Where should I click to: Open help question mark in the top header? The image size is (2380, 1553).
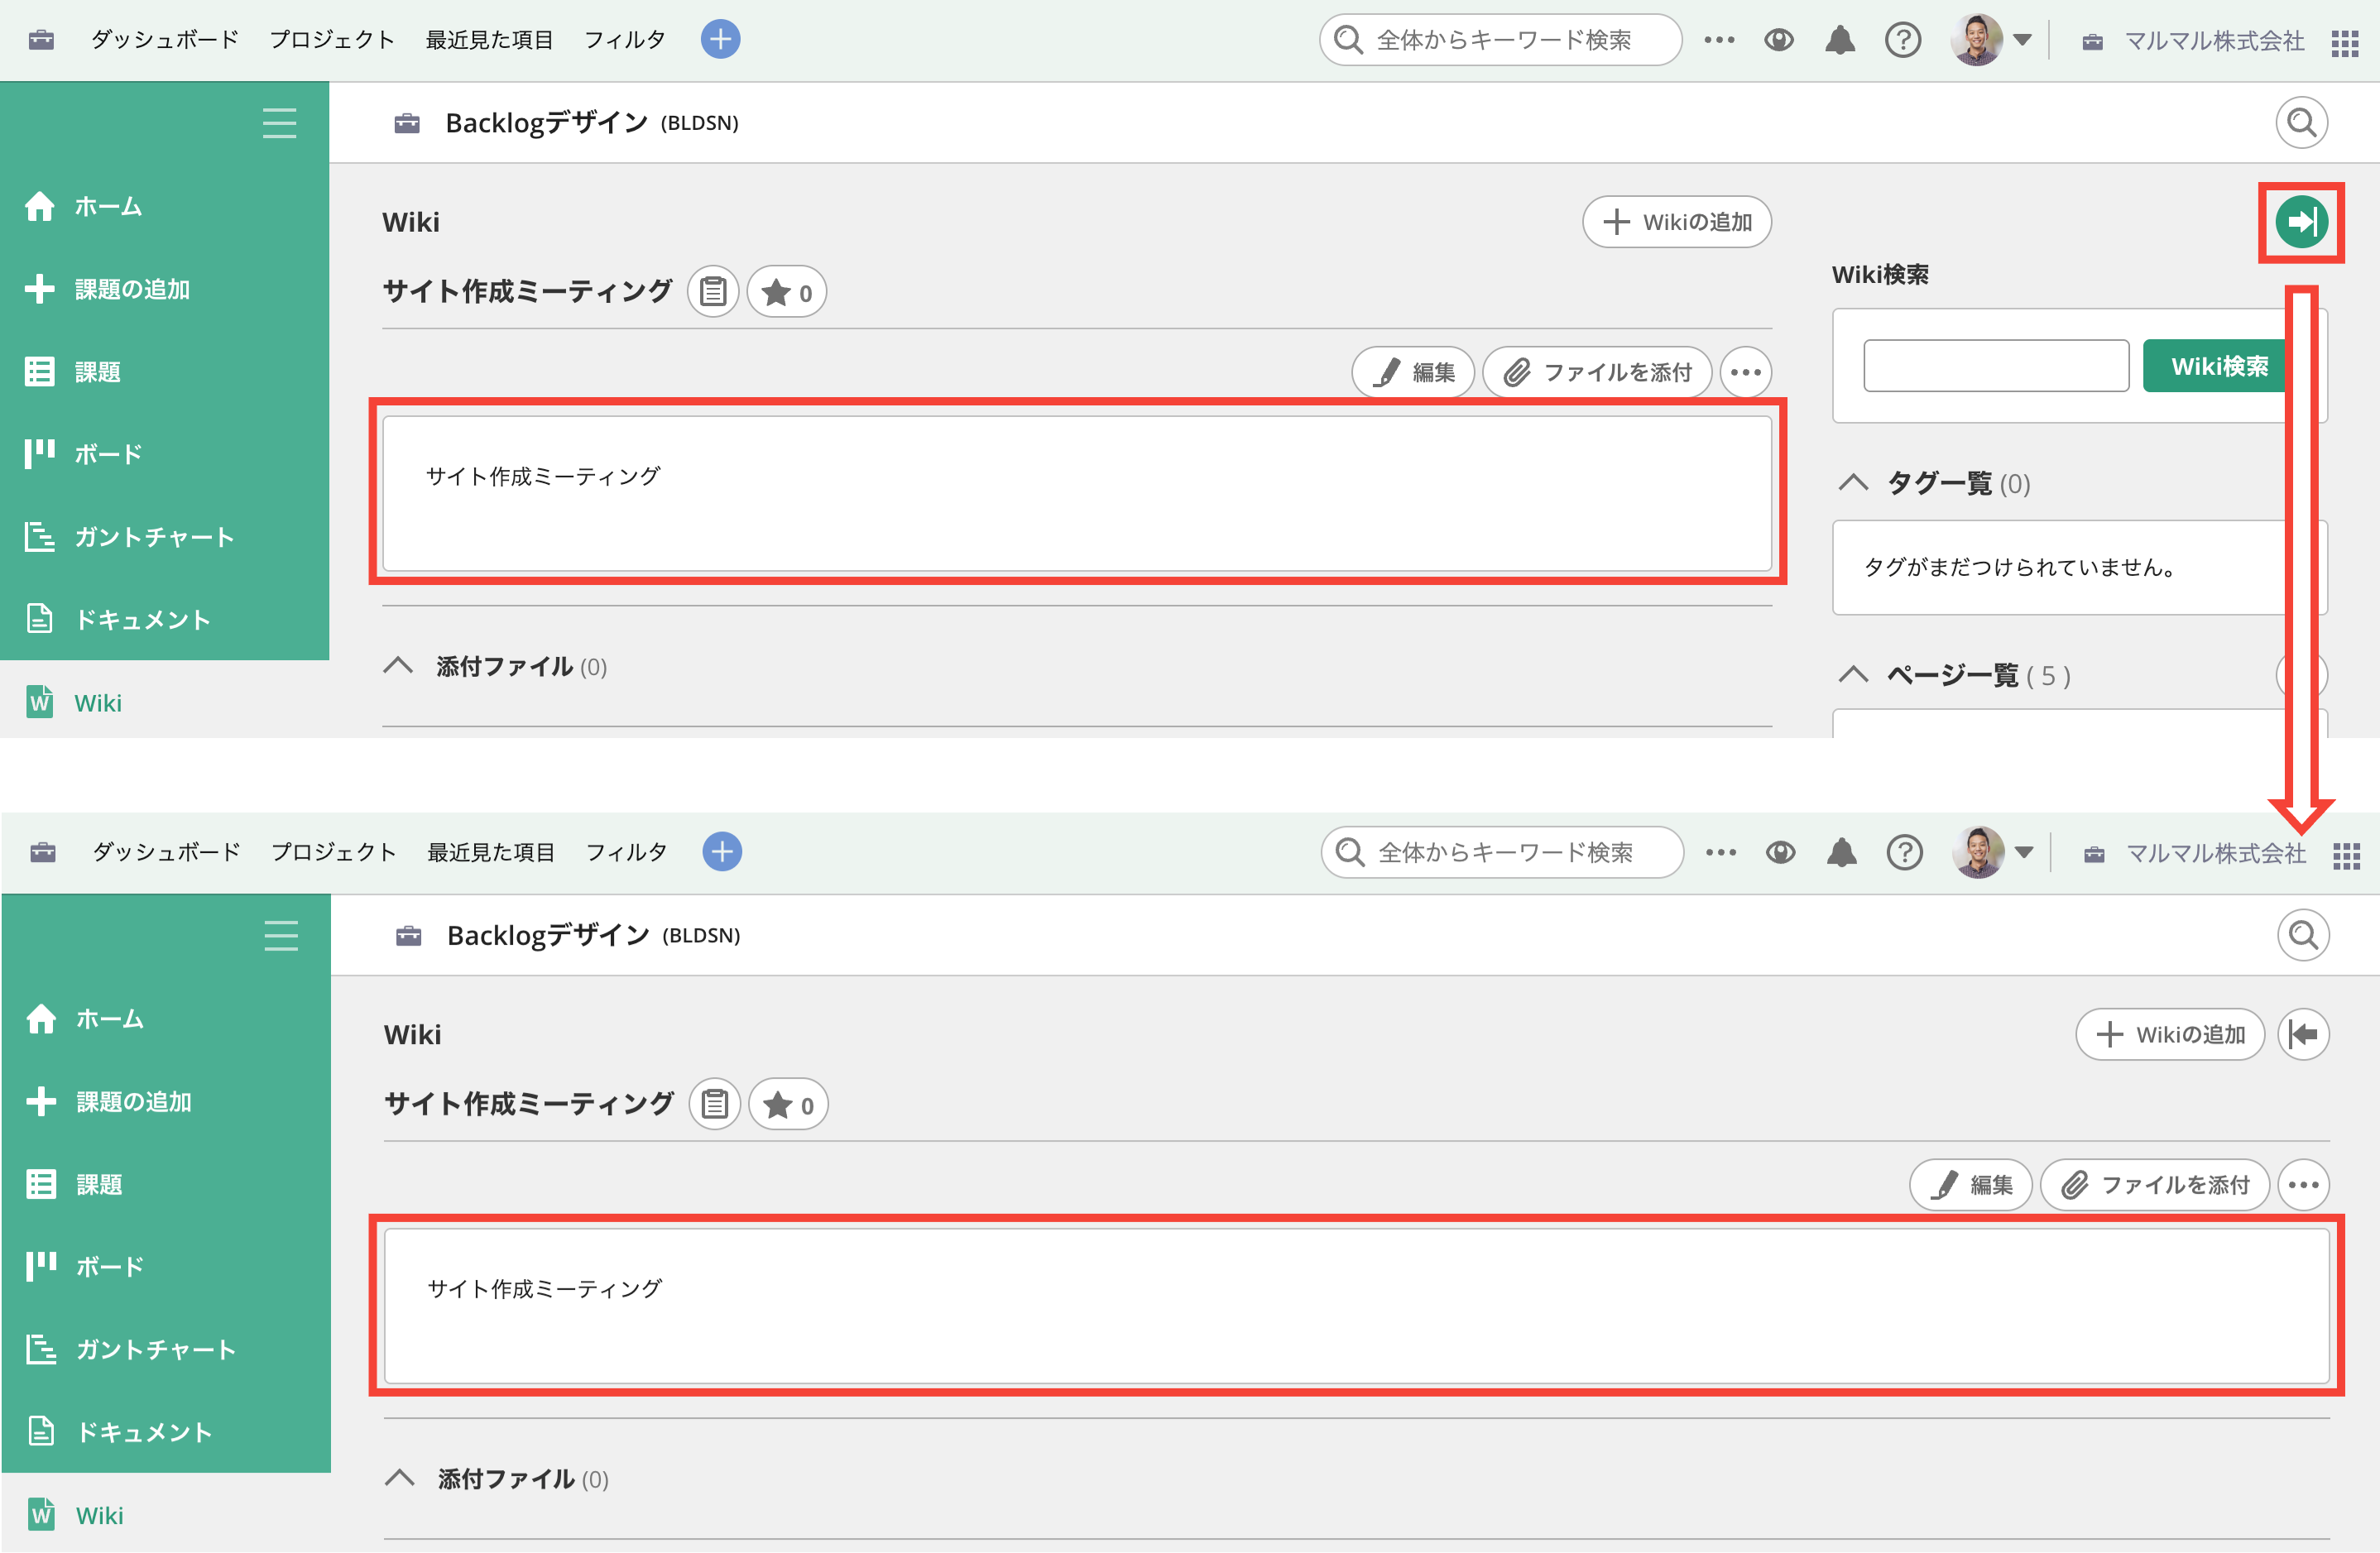[x=1903, y=40]
